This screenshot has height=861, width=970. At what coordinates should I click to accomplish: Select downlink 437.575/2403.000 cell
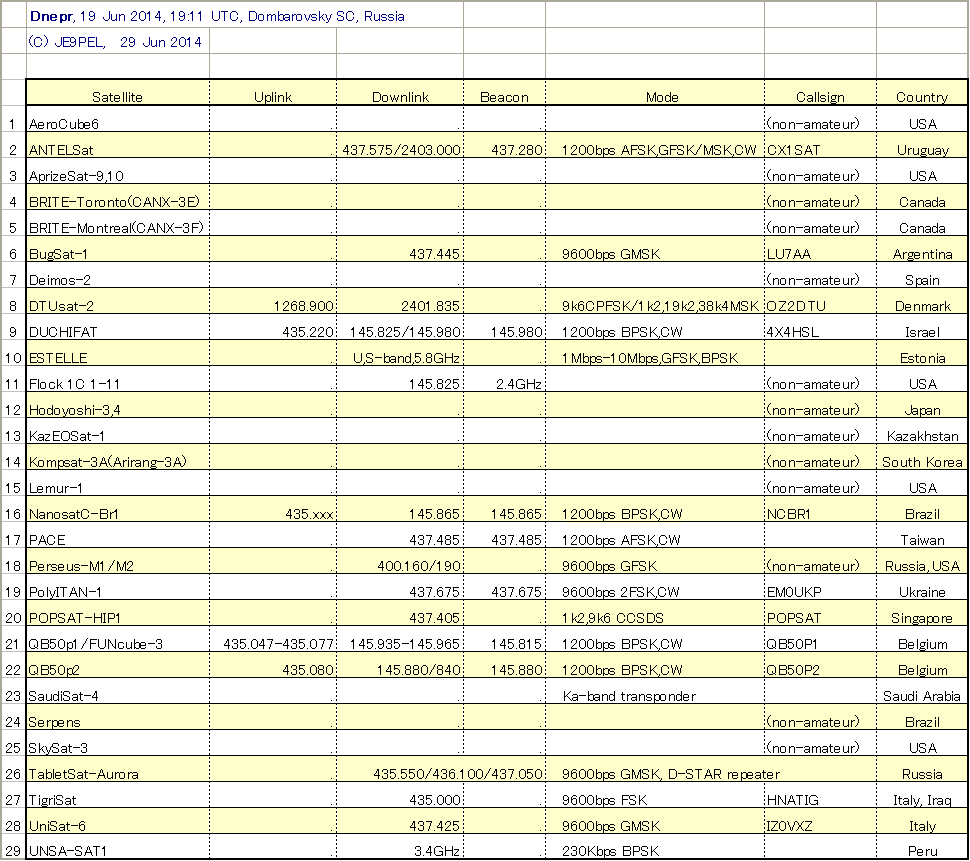click(x=400, y=145)
